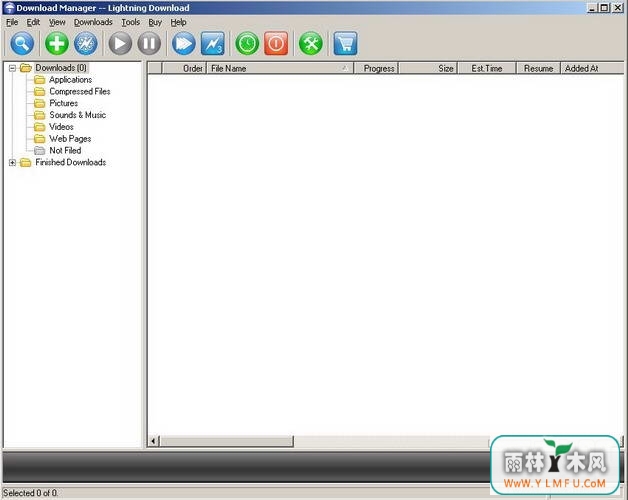
Task: Select the Finished Downloads folder
Action: 70,162
